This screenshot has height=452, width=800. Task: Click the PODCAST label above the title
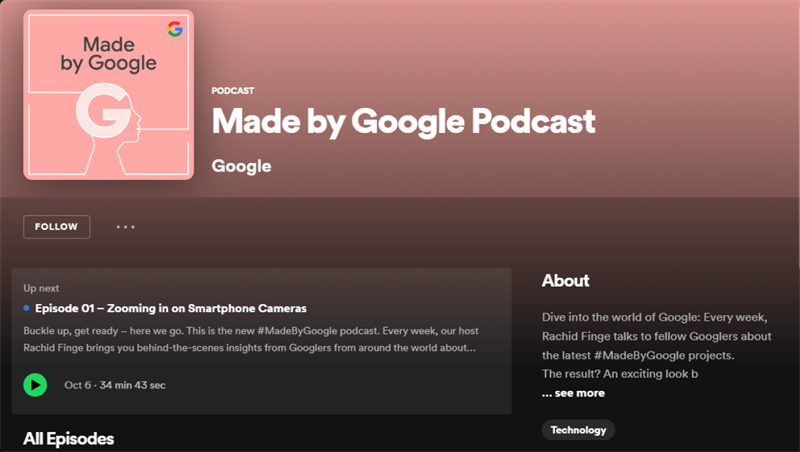pyautogui.click(x=233, y=91)
